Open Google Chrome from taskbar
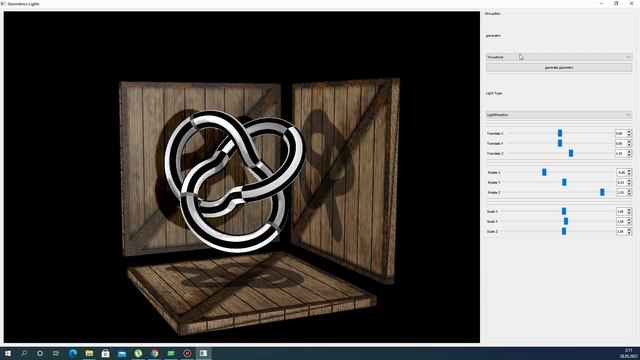This screenshot has width=640, height=360. (154, 353)
